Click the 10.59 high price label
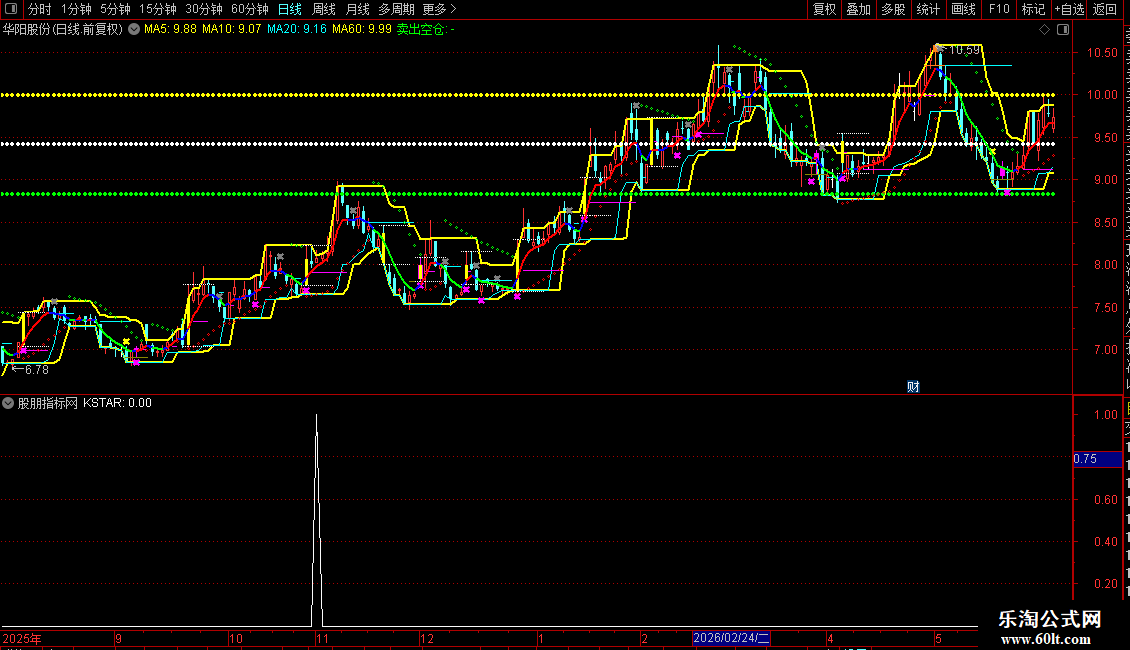 964,50
